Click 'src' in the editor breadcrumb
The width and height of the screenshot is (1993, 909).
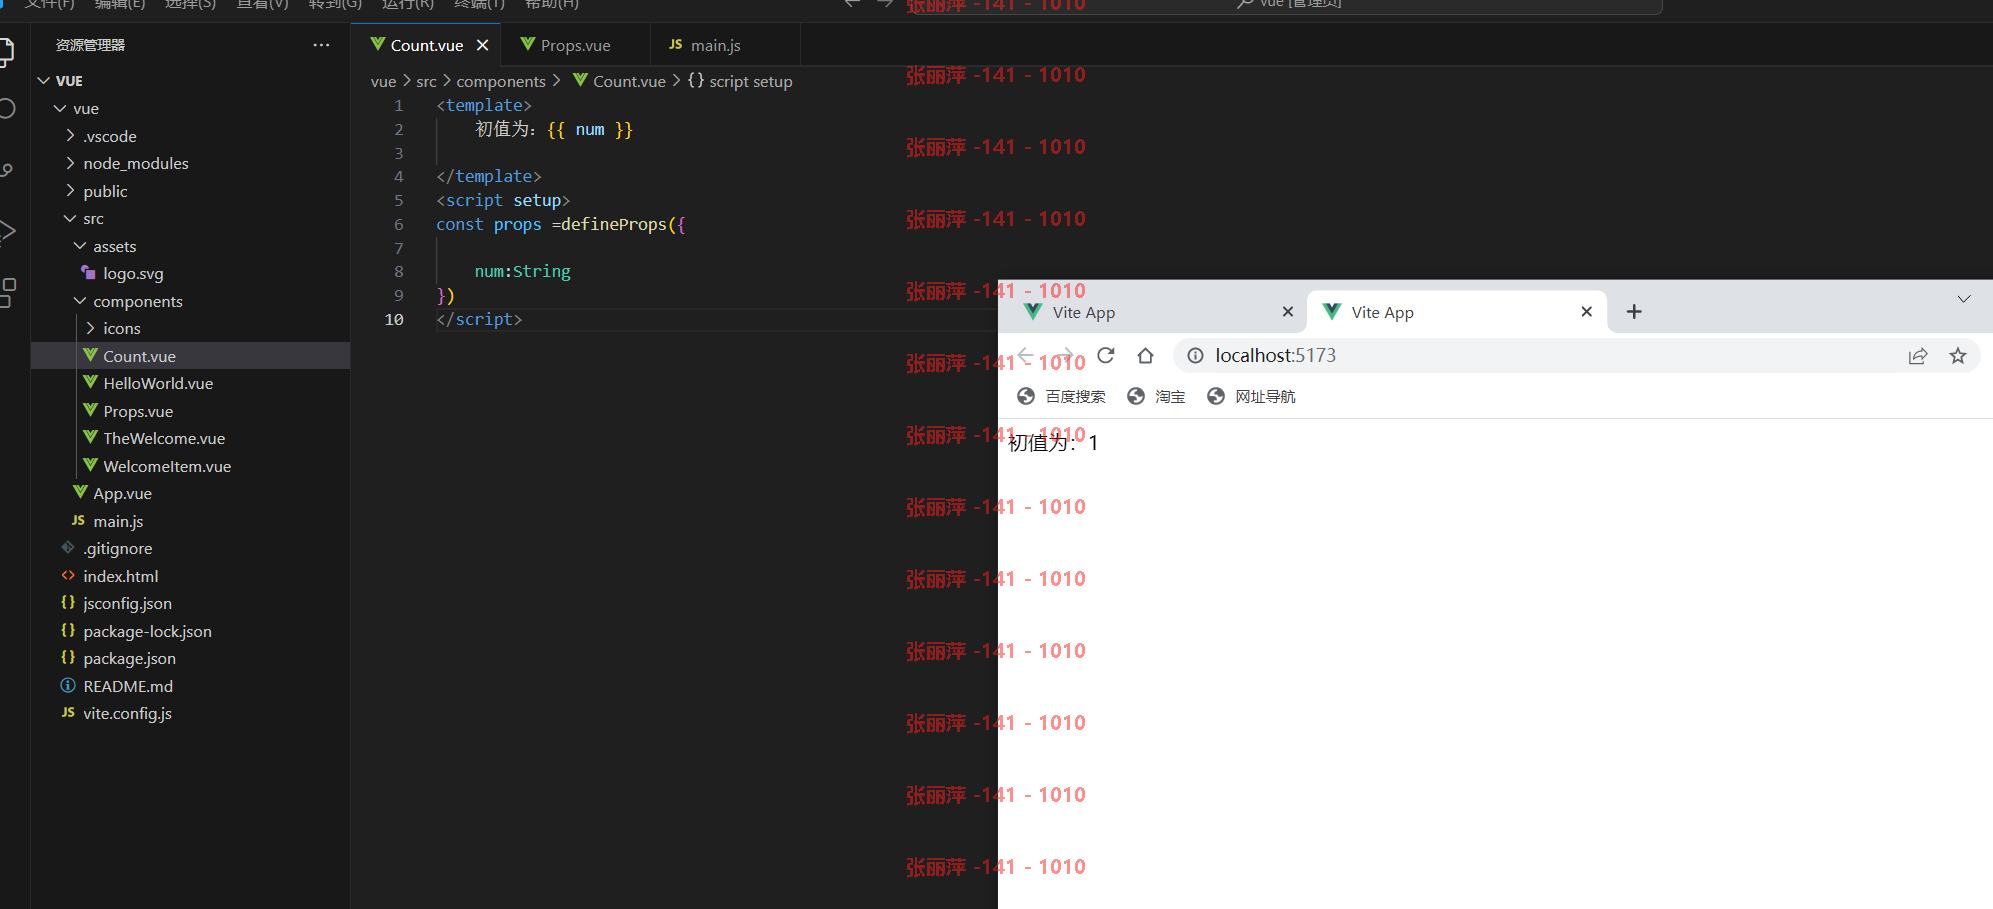(426, 81)
